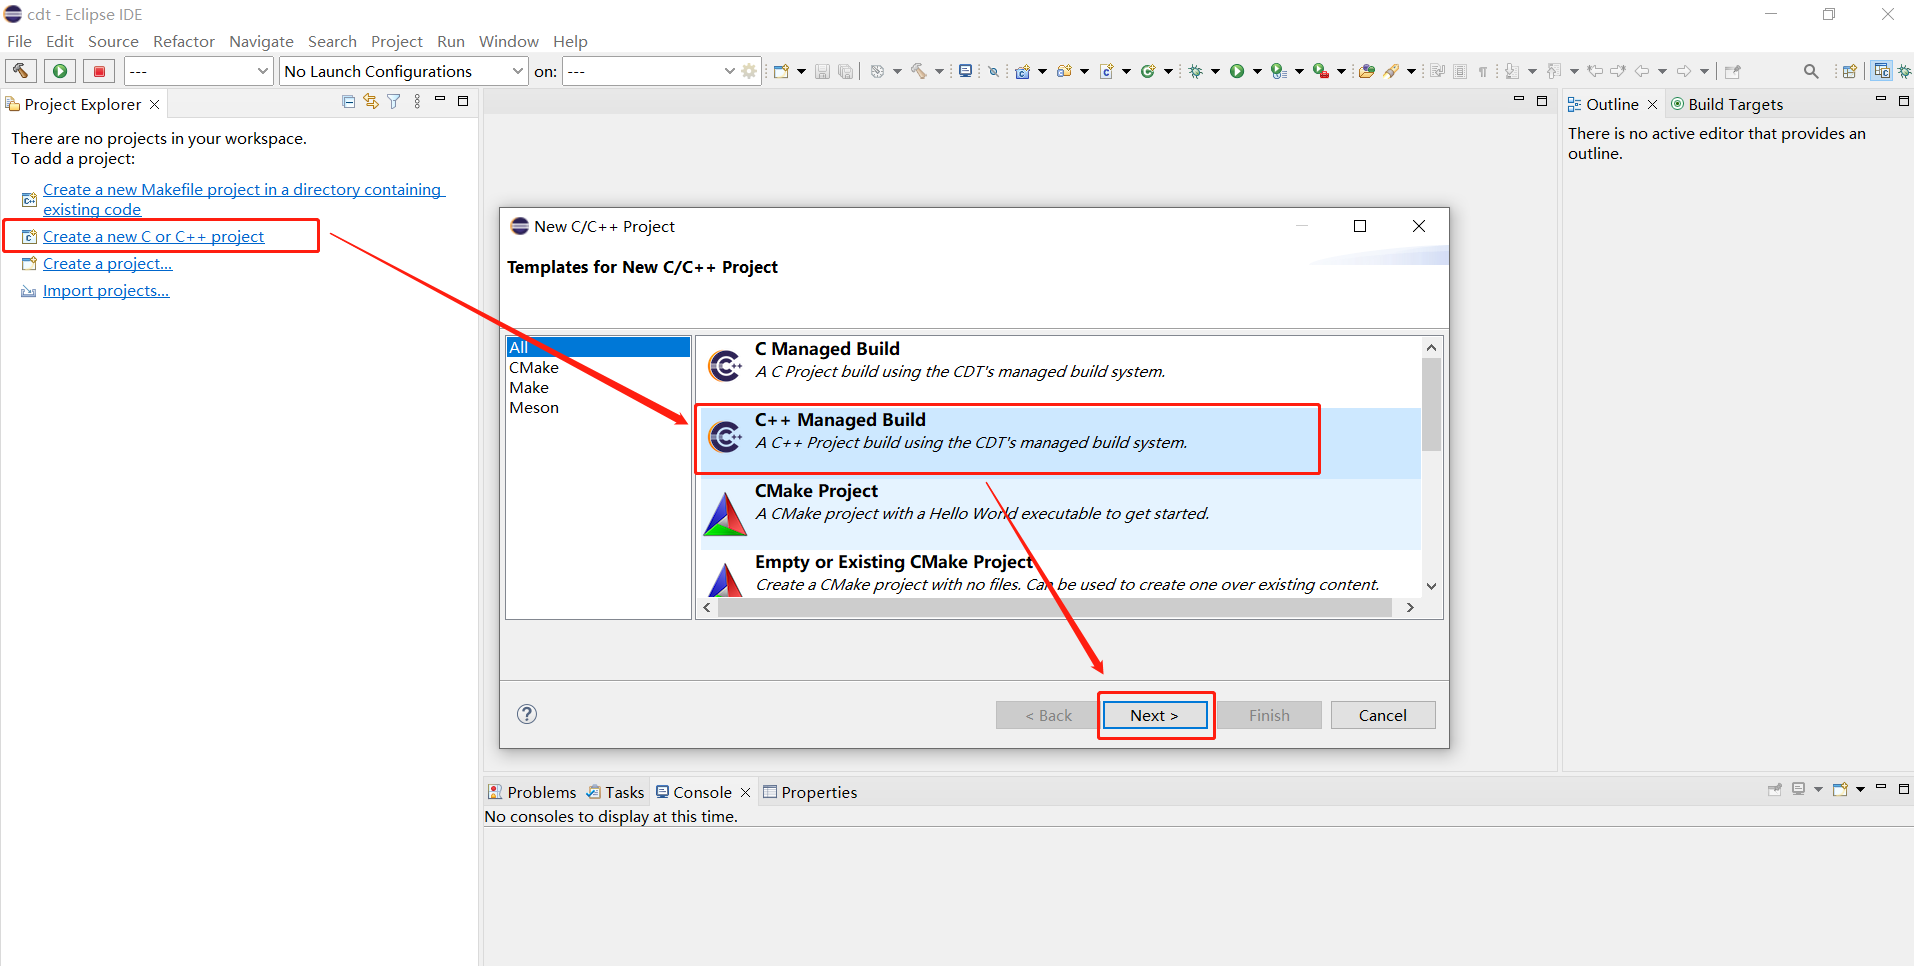1914x966 pixels.
Task: Select Empty or Existing CMake Project template
Action: coord(1059,574)
